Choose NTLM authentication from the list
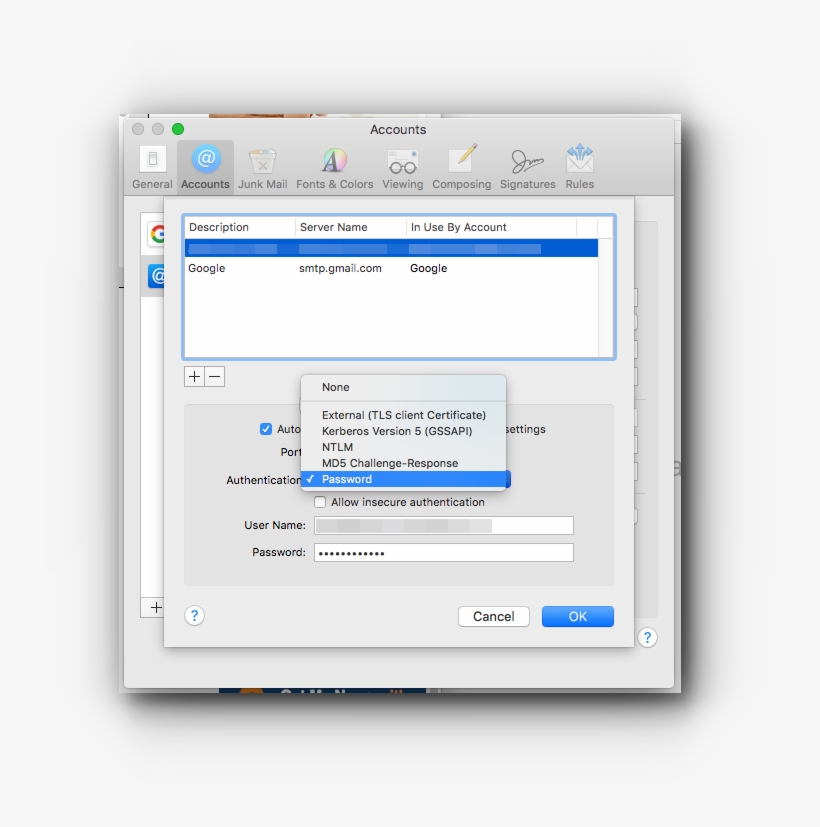 [336, 447]
